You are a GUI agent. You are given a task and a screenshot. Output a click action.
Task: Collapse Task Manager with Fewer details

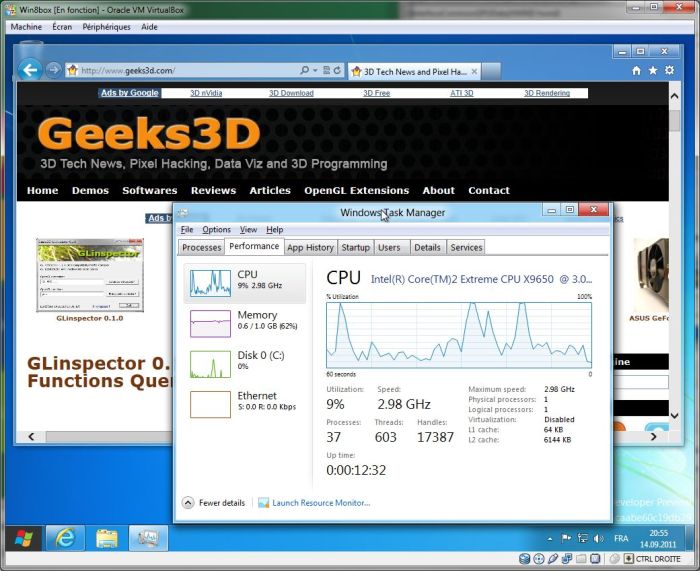[214, 503]
